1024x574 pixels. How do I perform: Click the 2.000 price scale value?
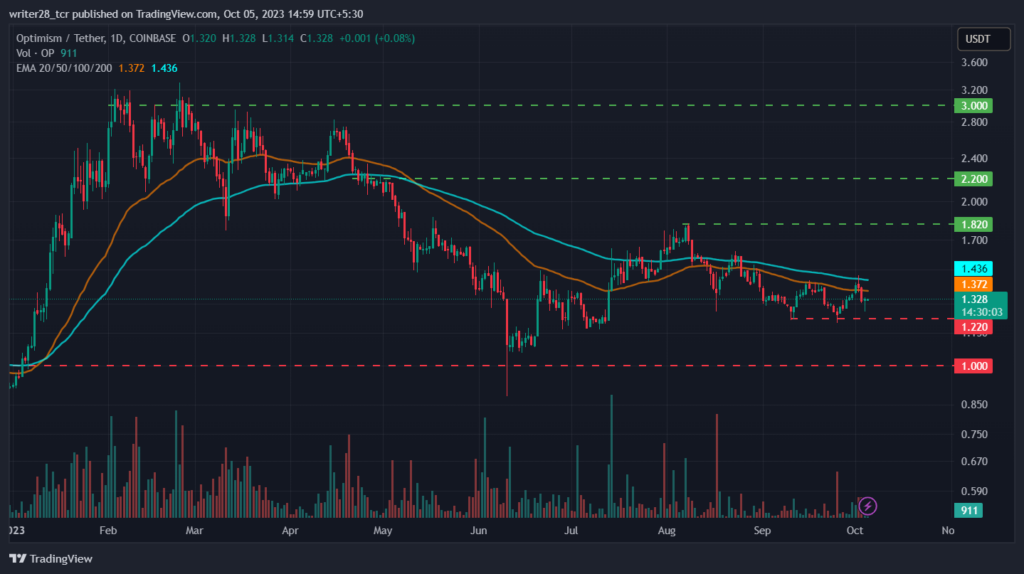pyautogui.click(x=974, y=202)
